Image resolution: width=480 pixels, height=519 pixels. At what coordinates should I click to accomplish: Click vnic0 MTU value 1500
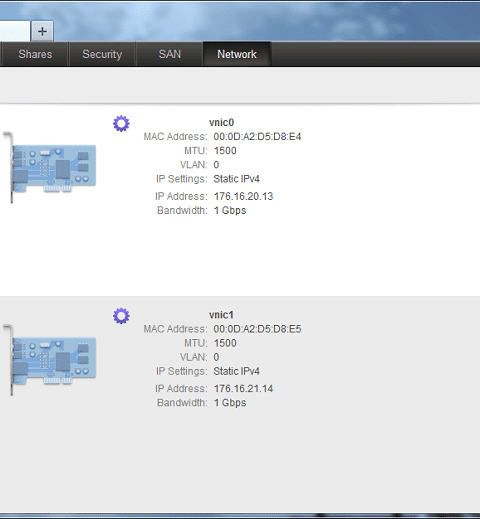tap(225, 151)
